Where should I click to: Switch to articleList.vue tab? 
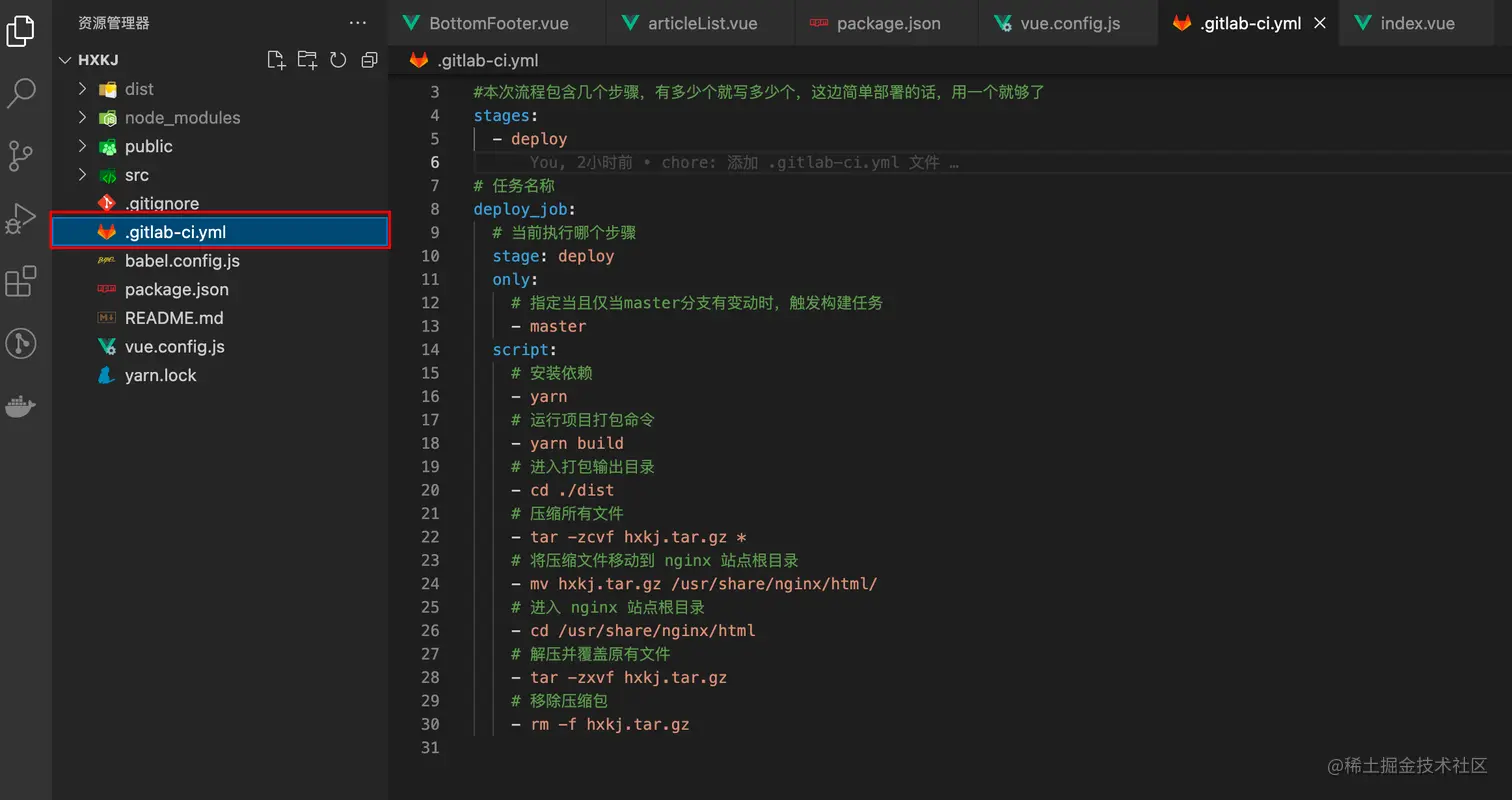pyautogui.click(x=700, y=23)
